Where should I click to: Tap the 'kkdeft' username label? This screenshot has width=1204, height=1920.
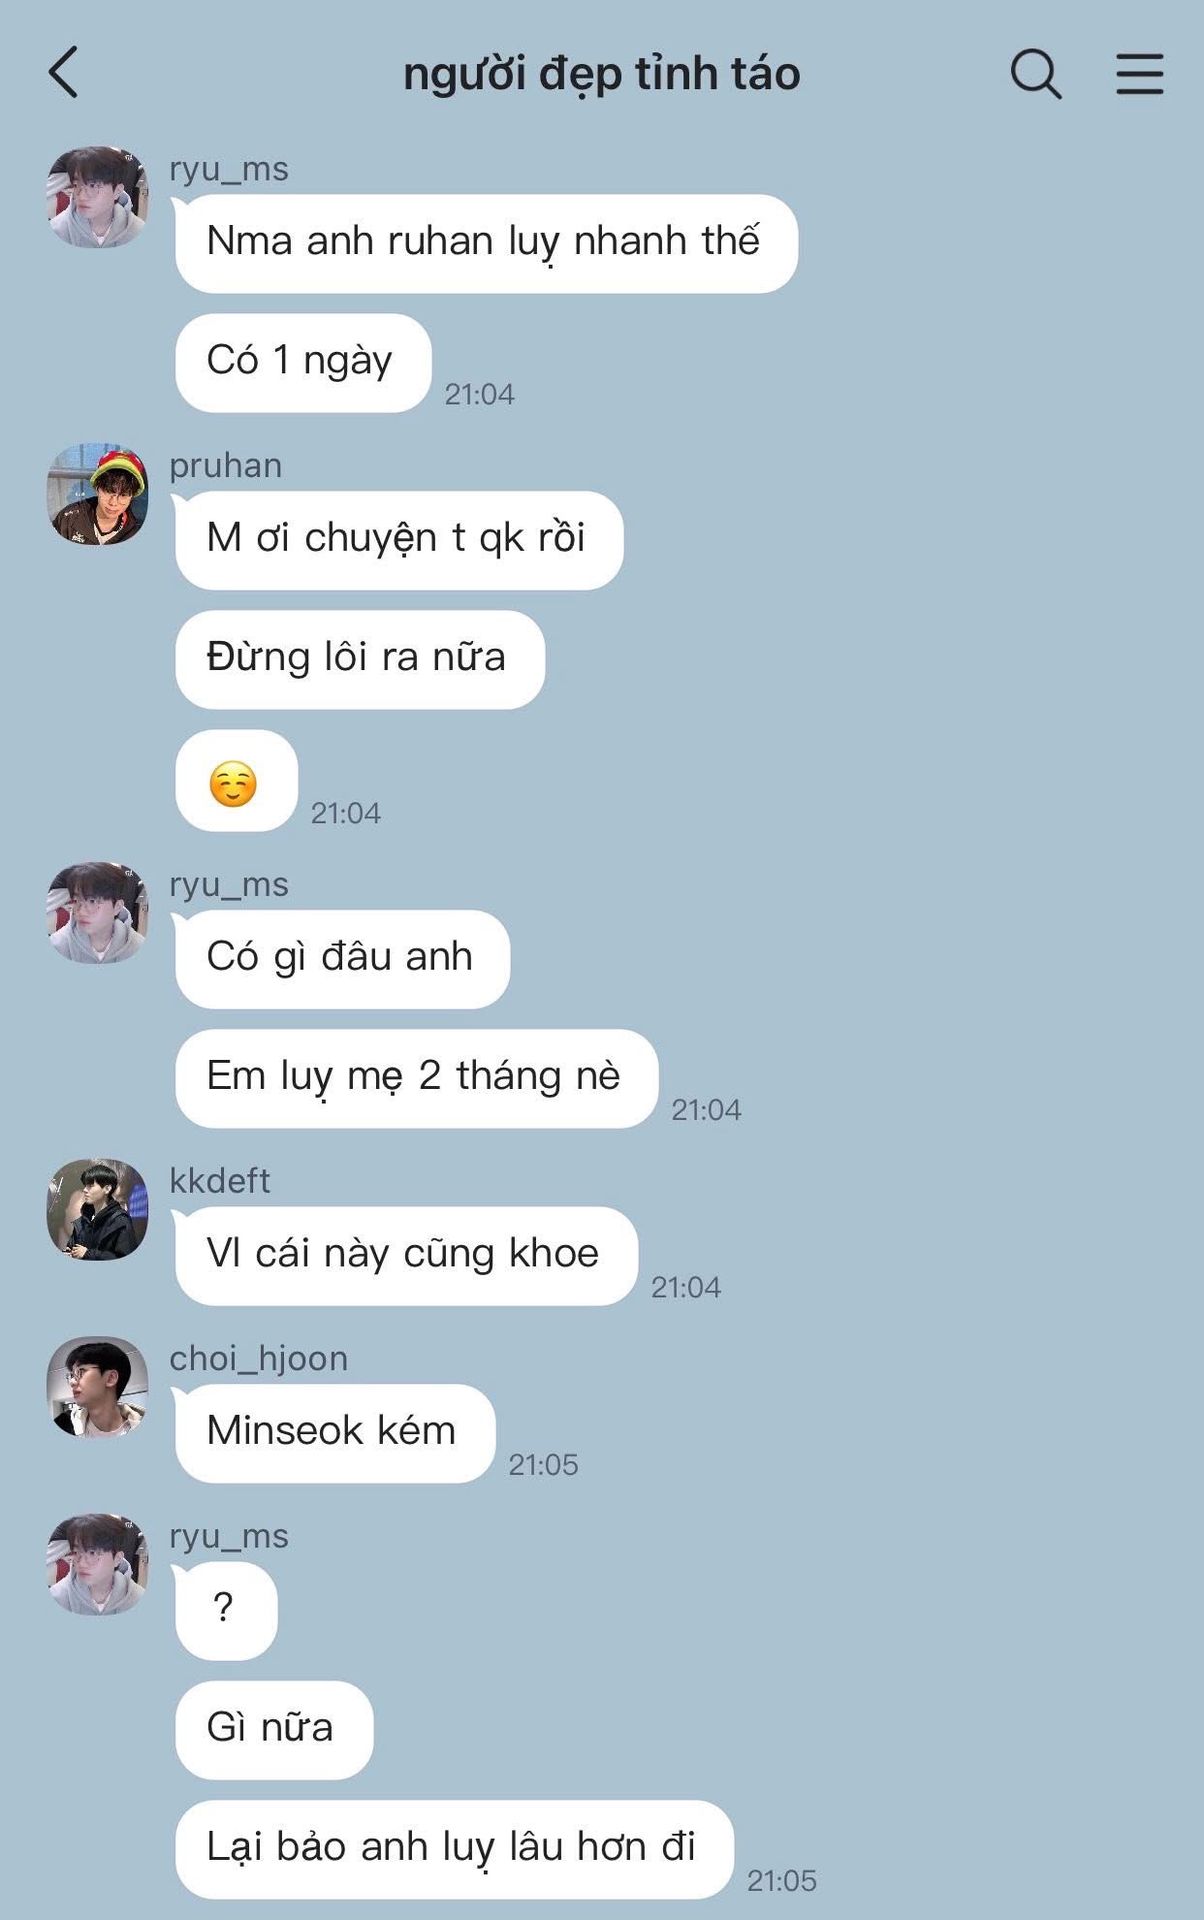[220, 1181]
